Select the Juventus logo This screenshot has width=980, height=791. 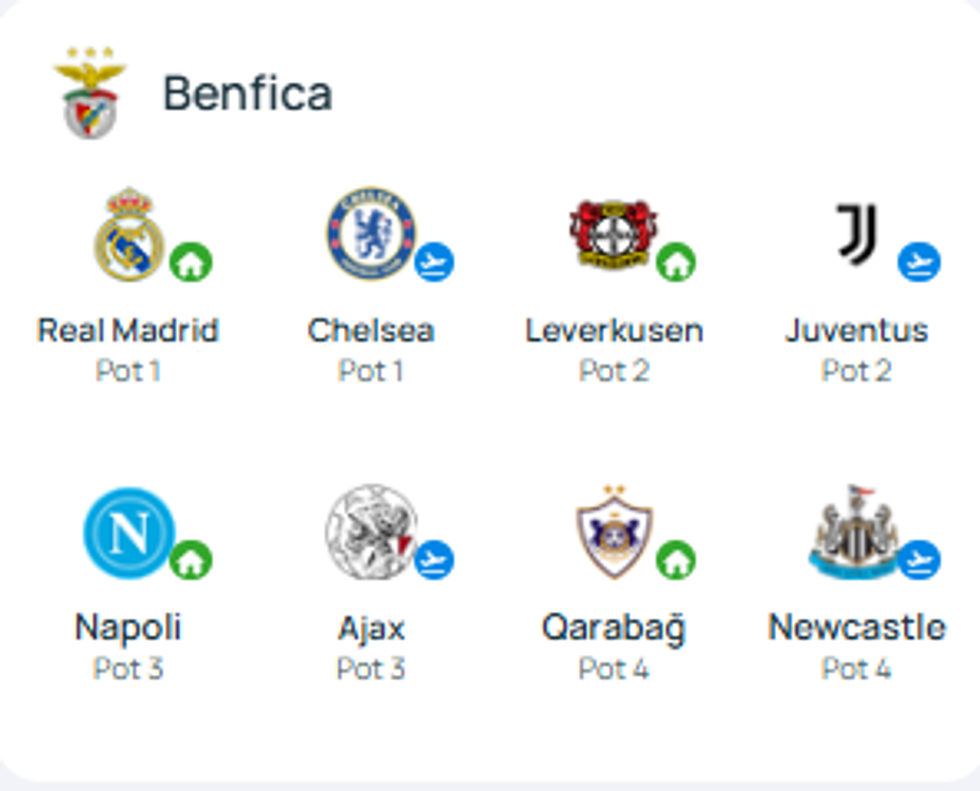856,235
